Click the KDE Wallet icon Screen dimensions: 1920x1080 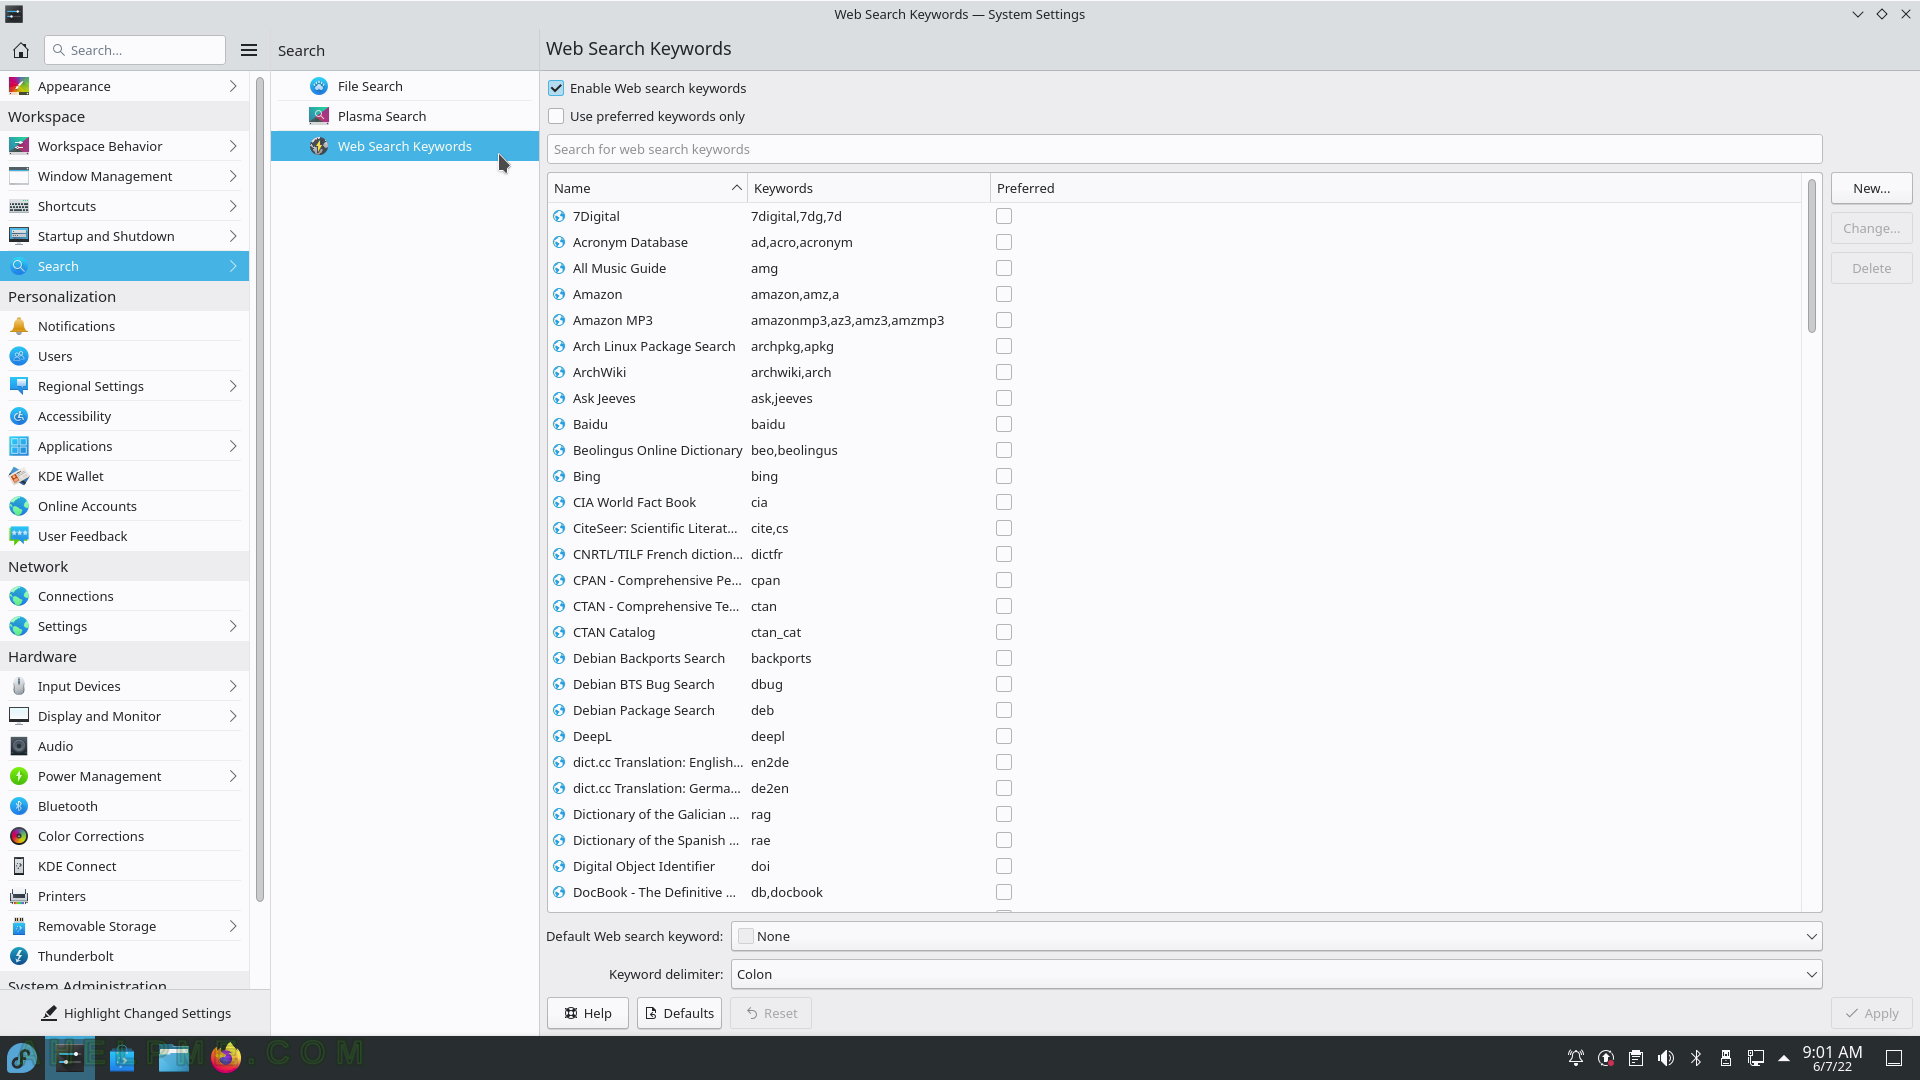pyautogui.click(x=19, y=476)
